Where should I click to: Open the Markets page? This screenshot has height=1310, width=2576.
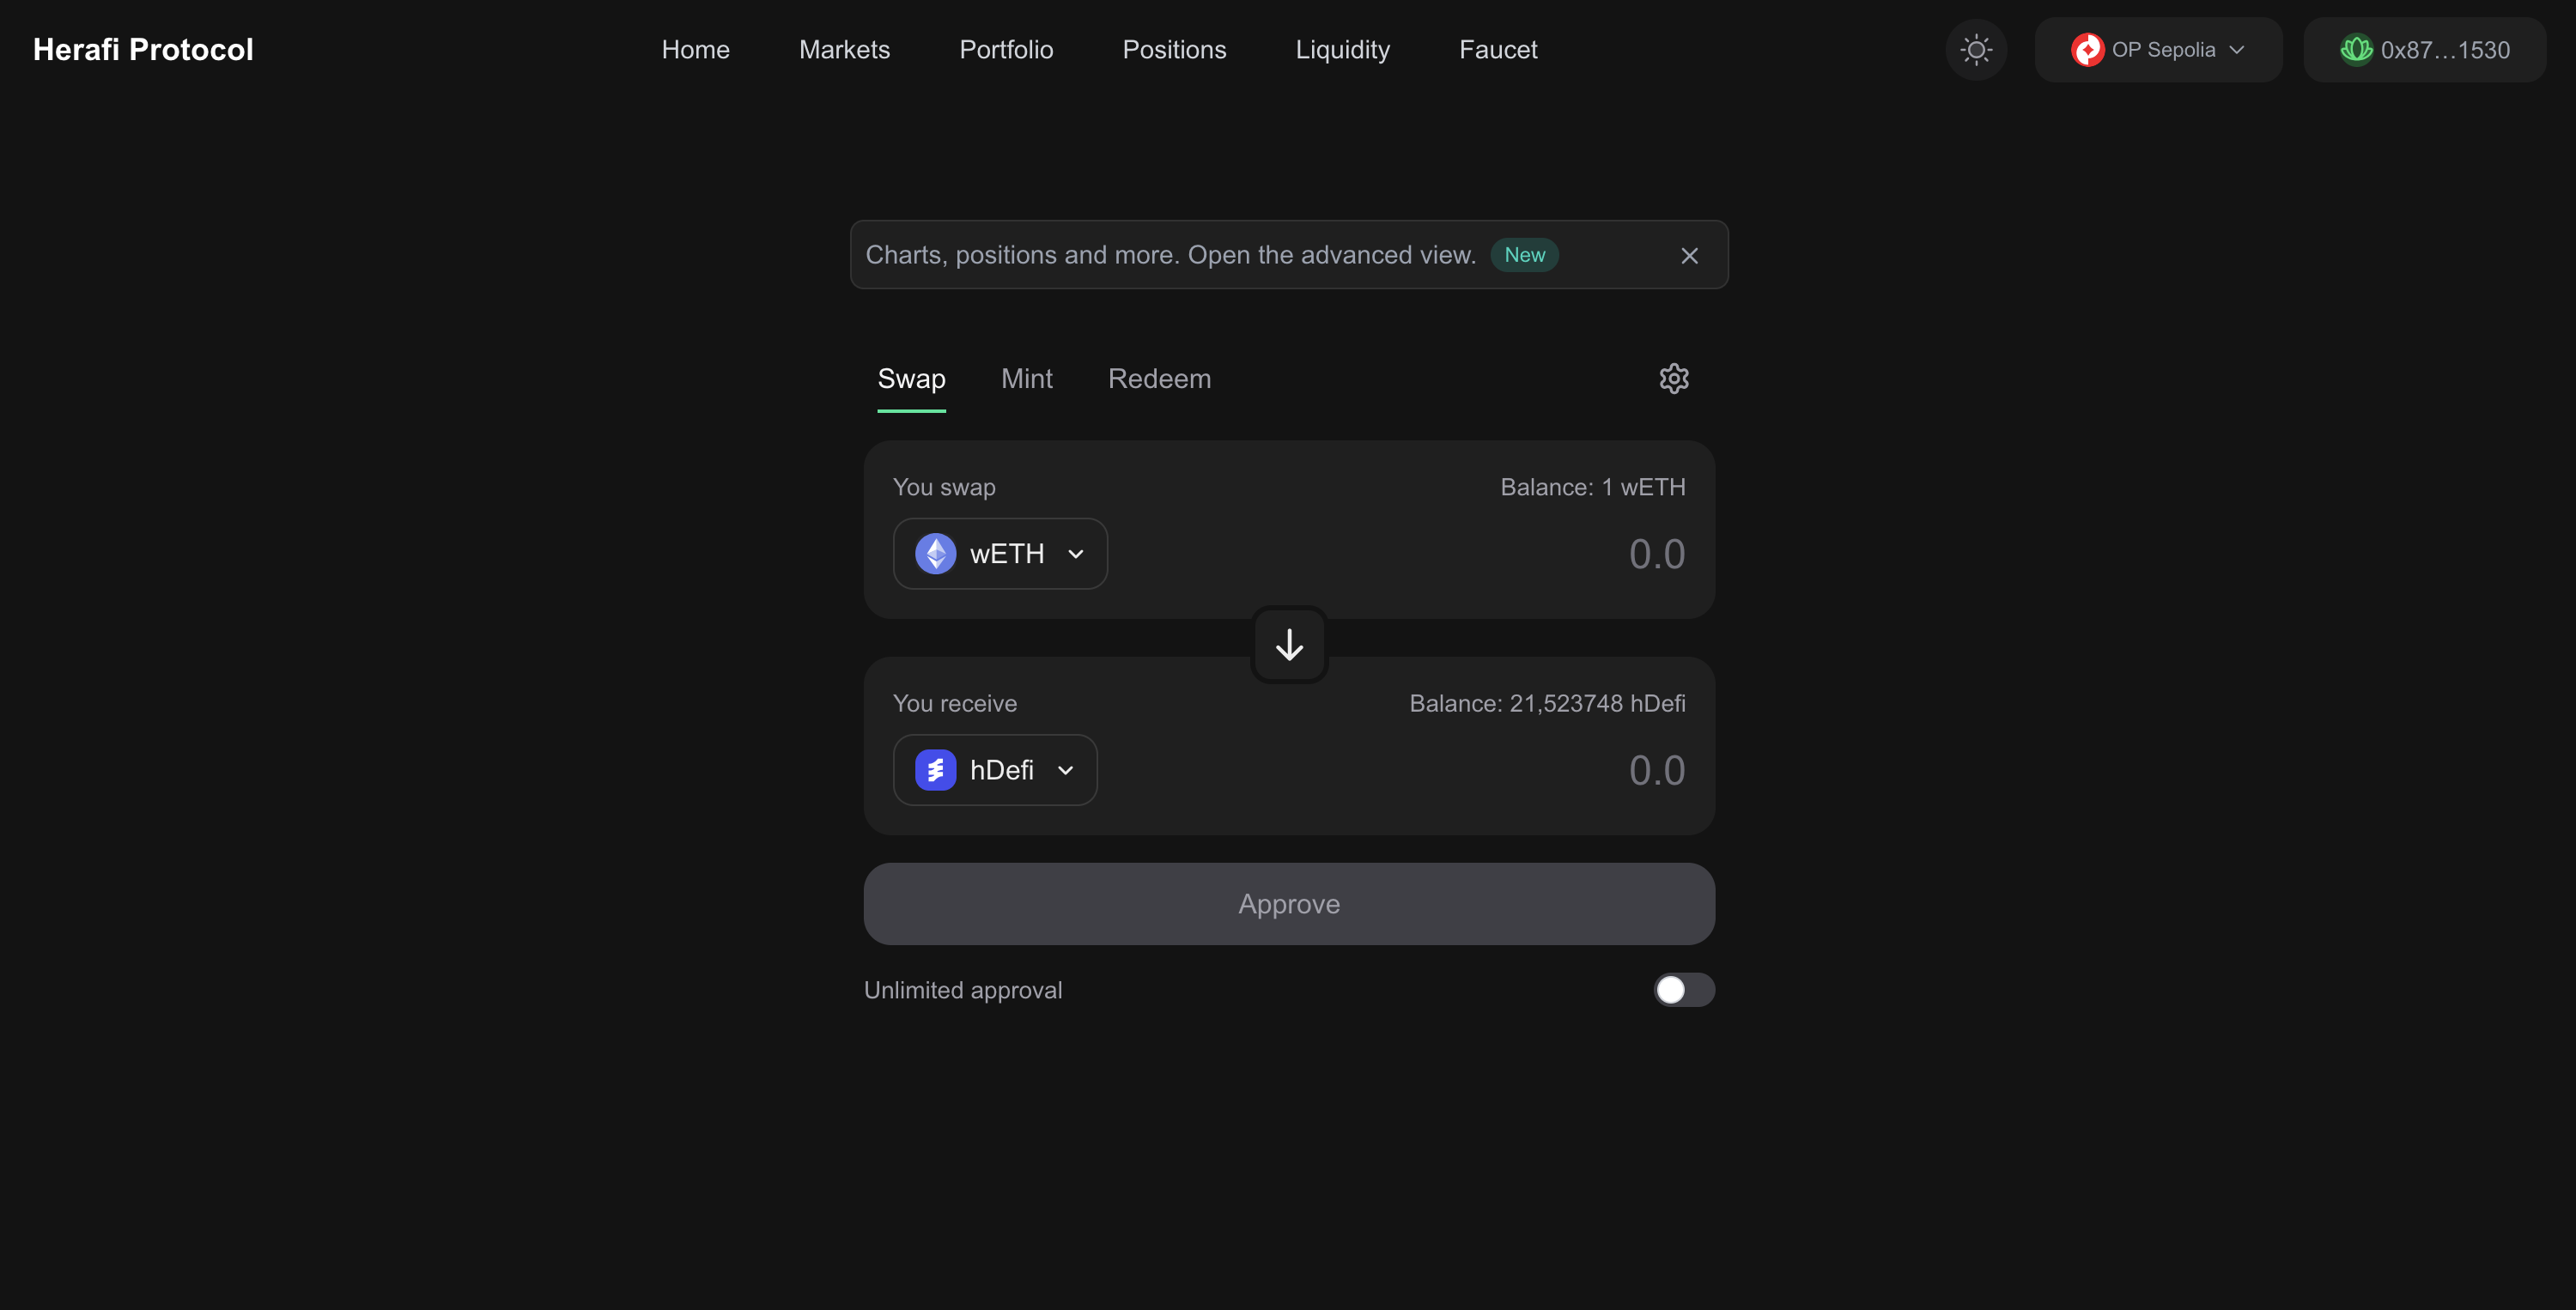tap(844, 50)
